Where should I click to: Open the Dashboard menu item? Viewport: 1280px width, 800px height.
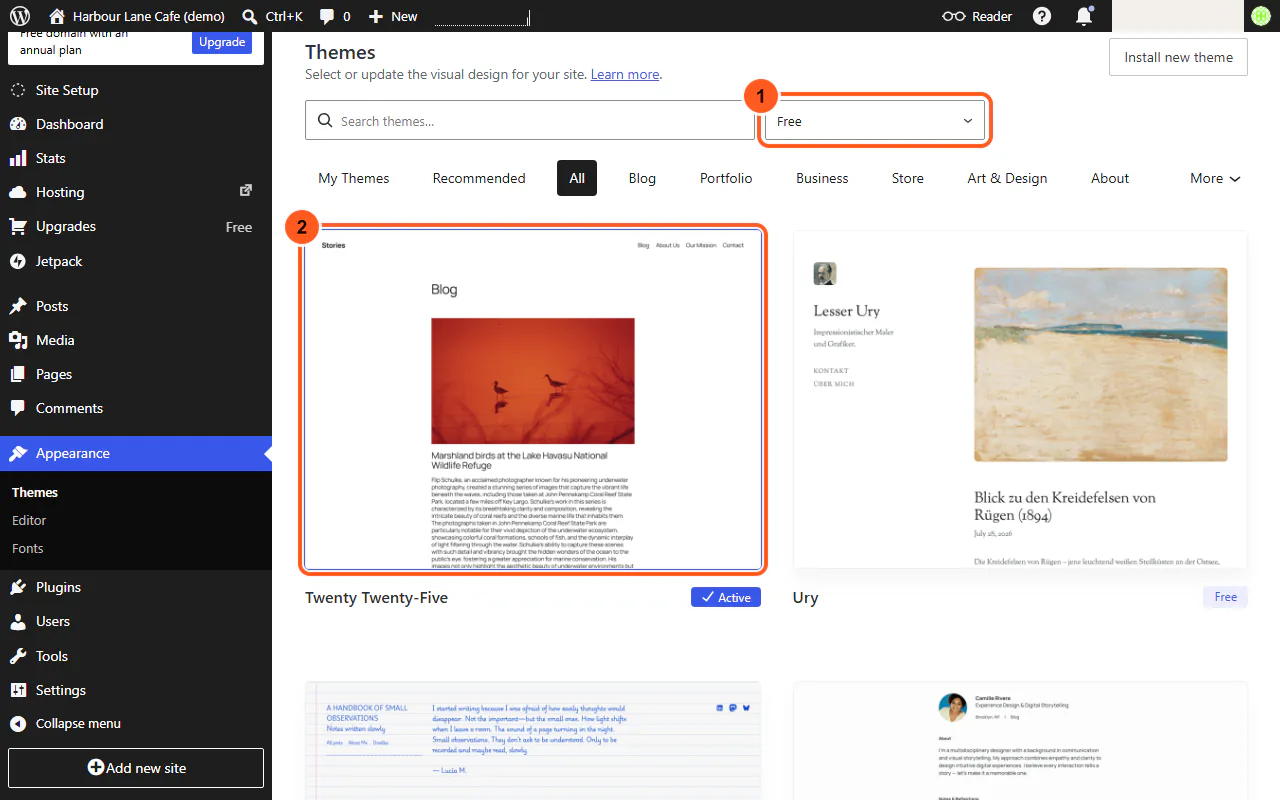pos(136,124)
